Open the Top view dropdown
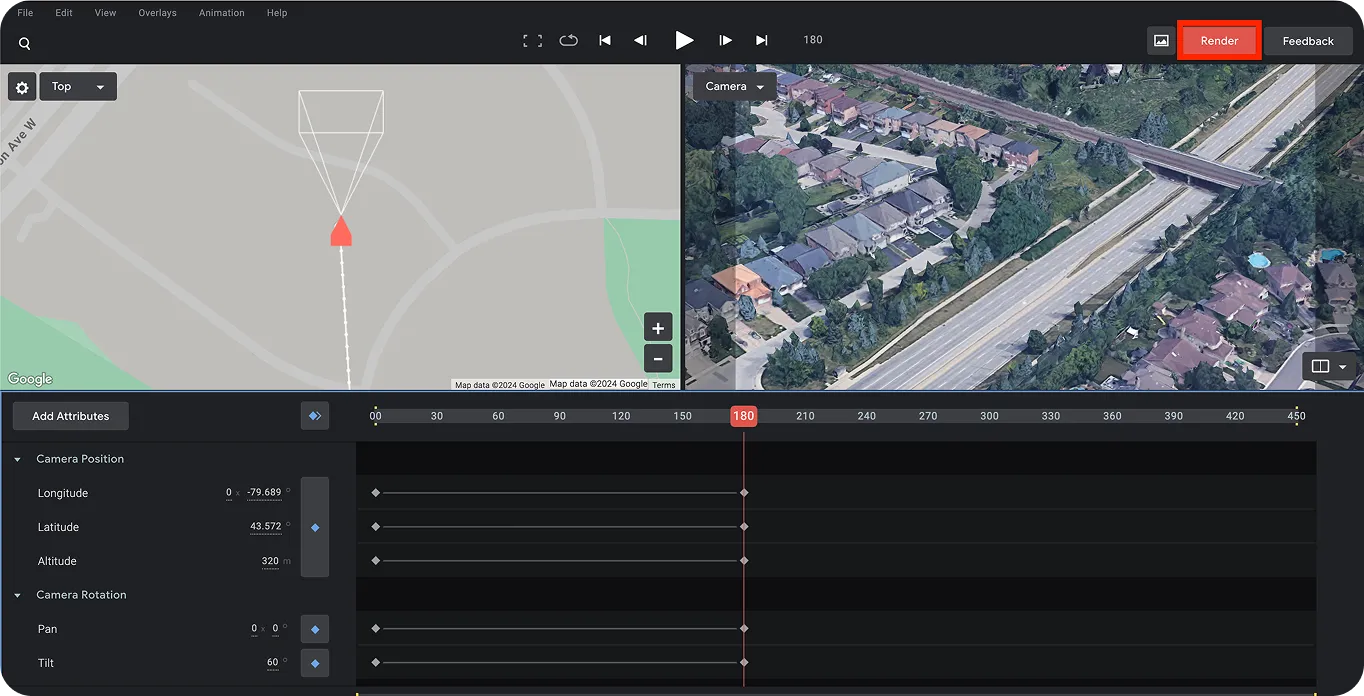Viewport: 1364px width, 696px height. 78,87
